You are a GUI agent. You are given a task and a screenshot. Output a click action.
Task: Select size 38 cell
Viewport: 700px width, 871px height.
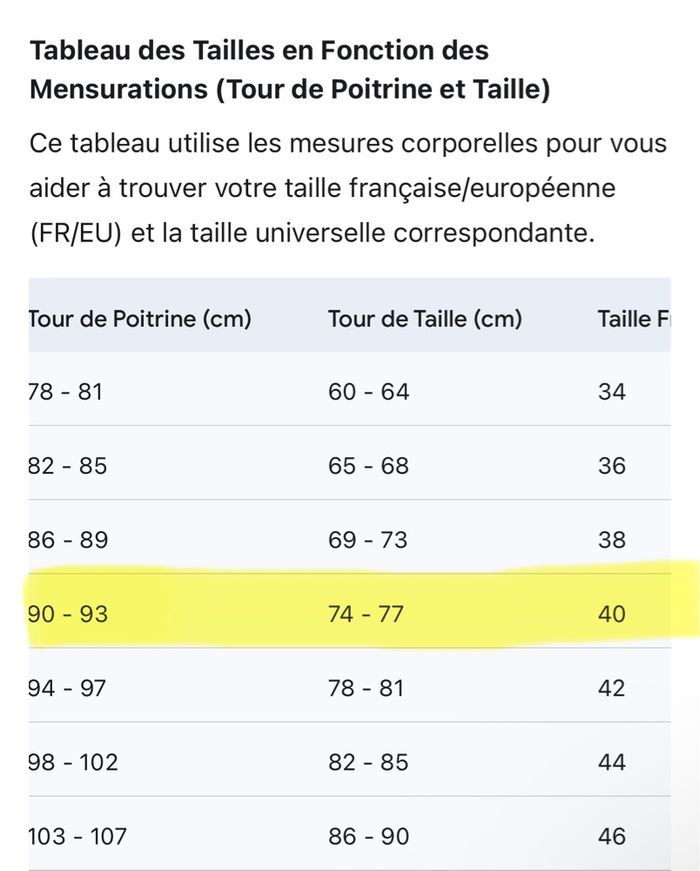[x=612, y=540]
